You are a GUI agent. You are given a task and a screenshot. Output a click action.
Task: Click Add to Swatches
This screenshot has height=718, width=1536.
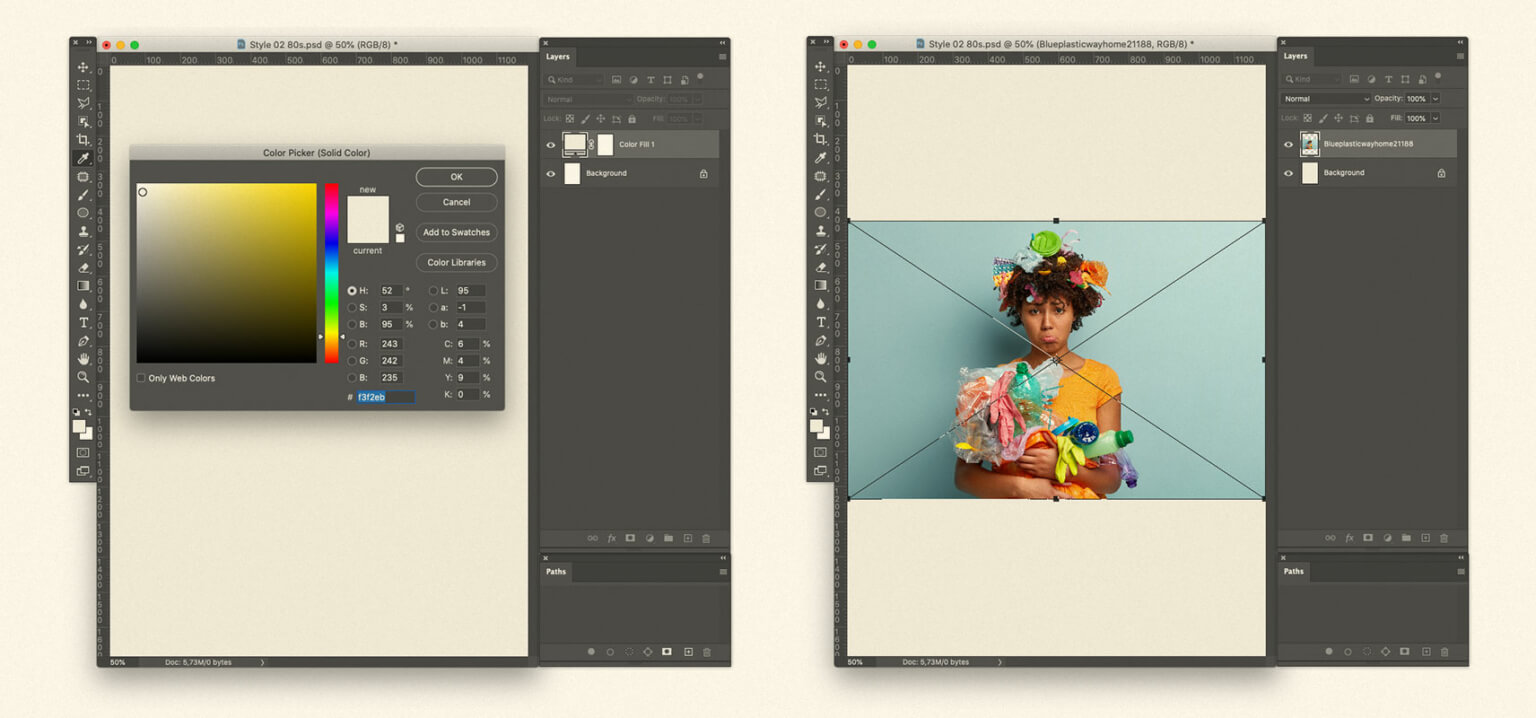[456, 232]
